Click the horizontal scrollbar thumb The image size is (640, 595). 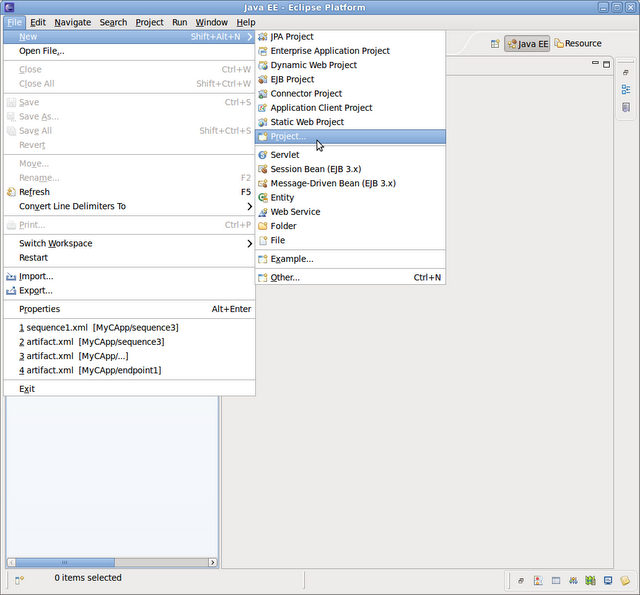pos(65,563)
